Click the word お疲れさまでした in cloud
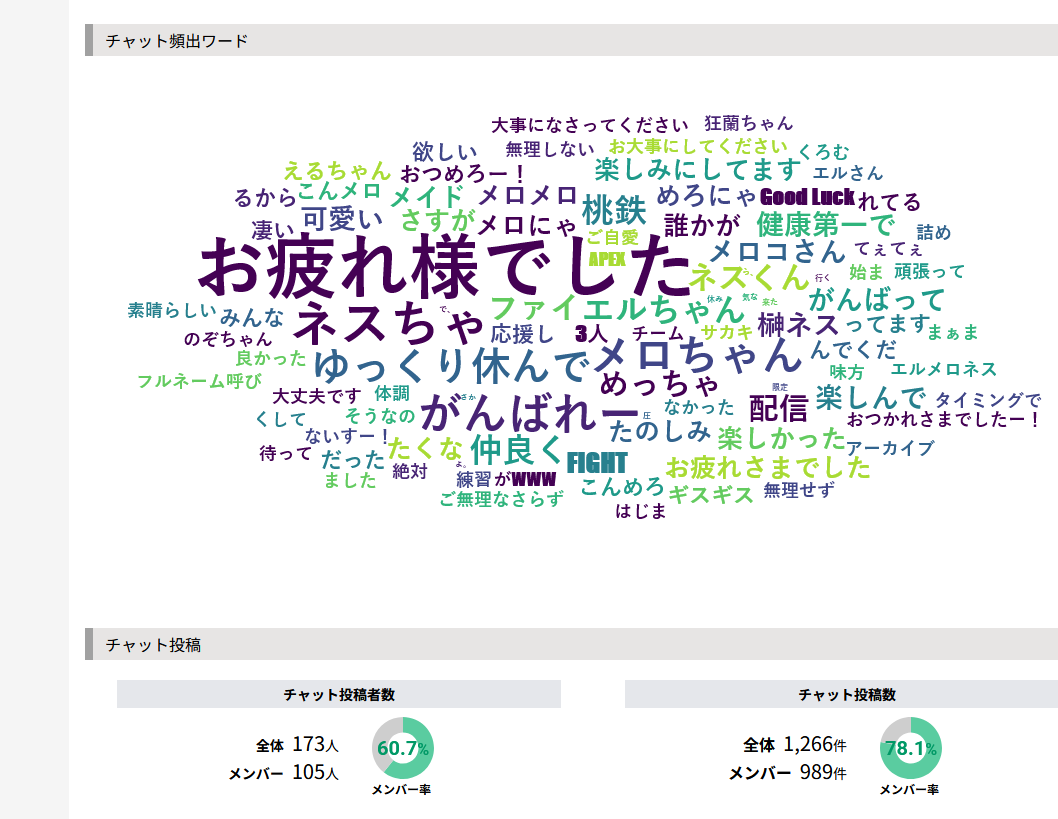 (768, 468)
